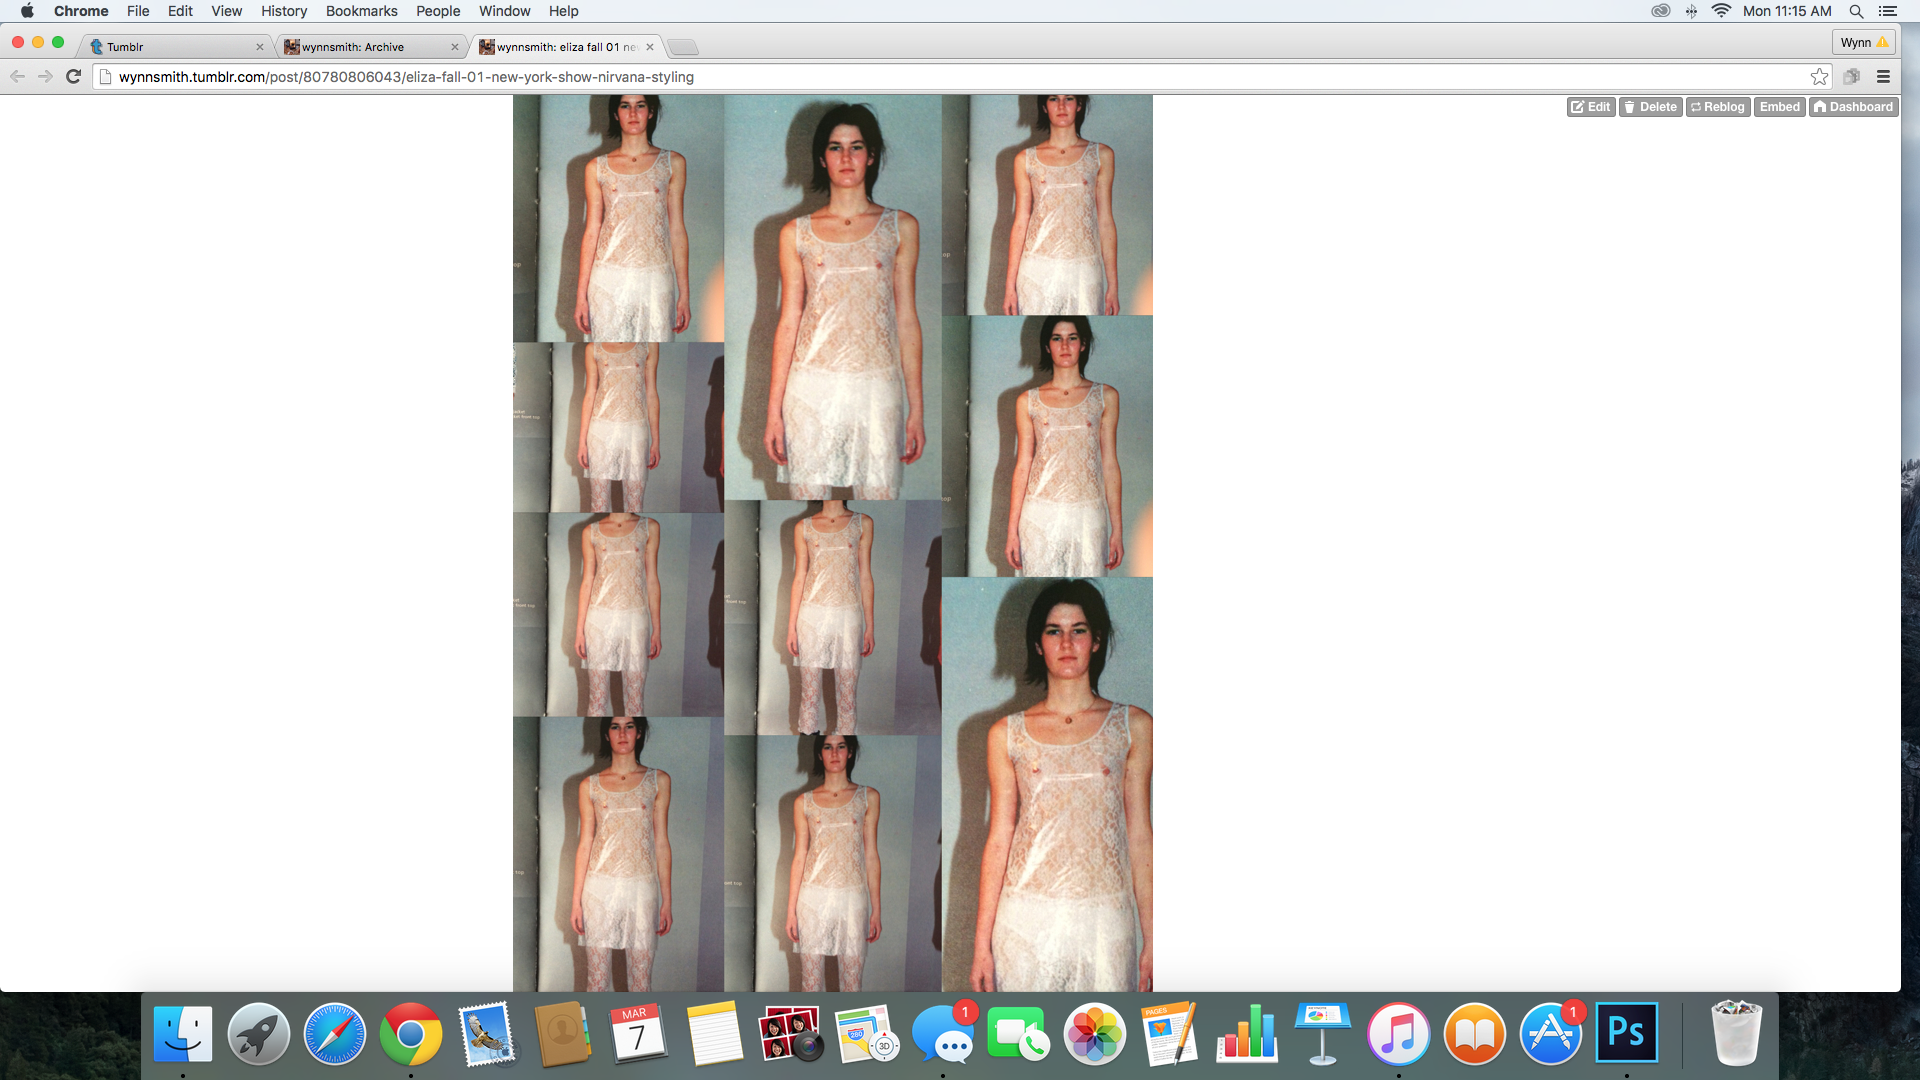Open Photoshop from the dock

coord(1626,1033)
